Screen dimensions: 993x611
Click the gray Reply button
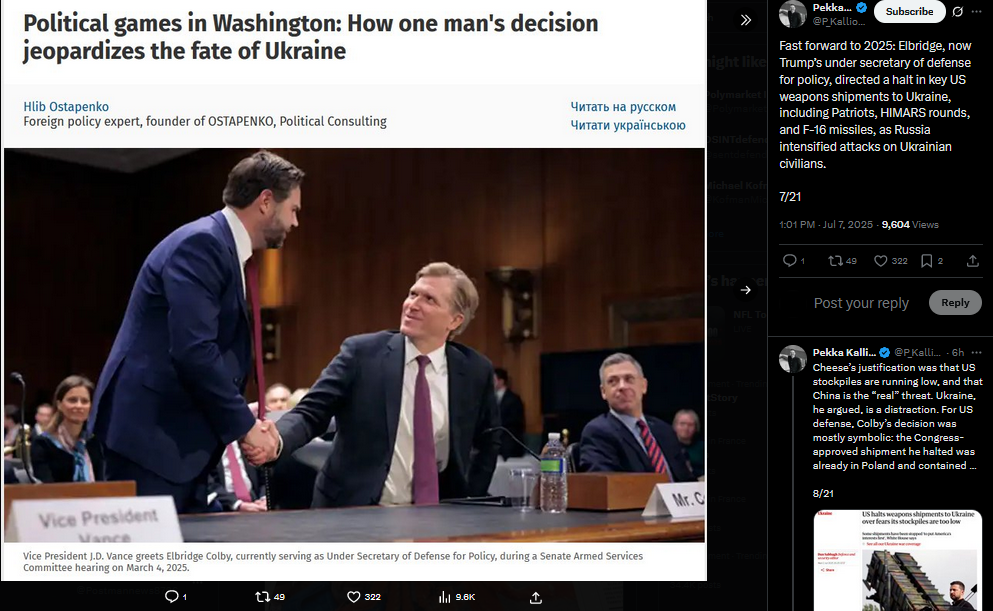(x=955, y=303)
